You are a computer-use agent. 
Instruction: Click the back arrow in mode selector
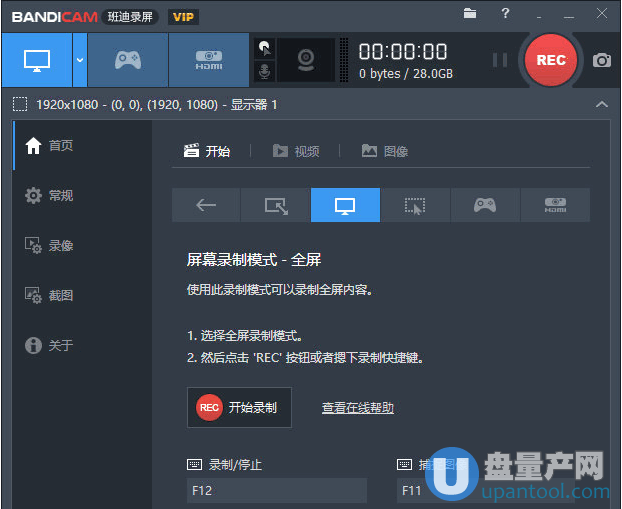click(206, 205)
